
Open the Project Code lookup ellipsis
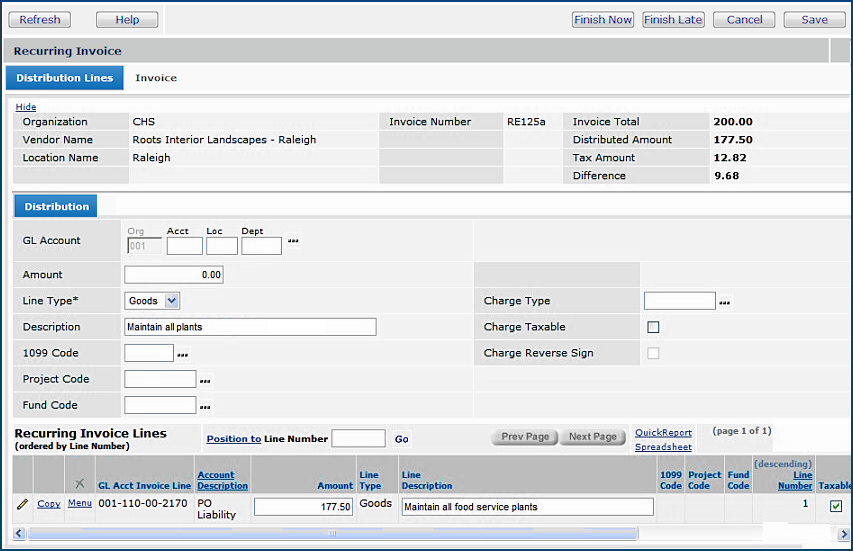(204, 380)
